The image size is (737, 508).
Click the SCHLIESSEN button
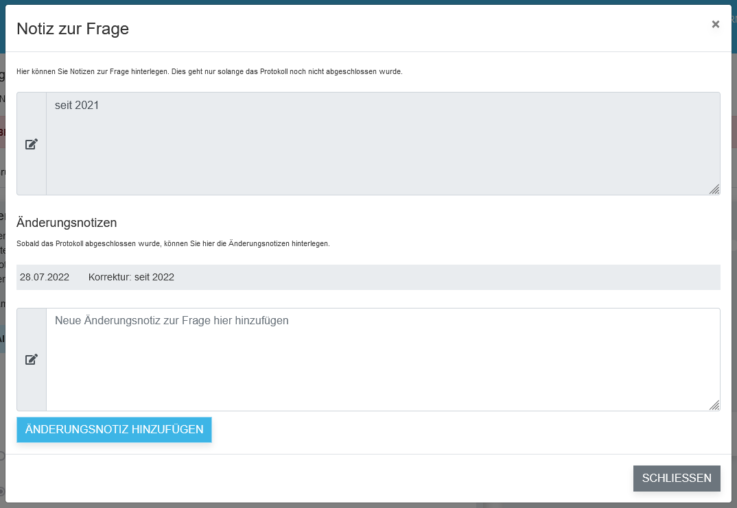point(676,478)
